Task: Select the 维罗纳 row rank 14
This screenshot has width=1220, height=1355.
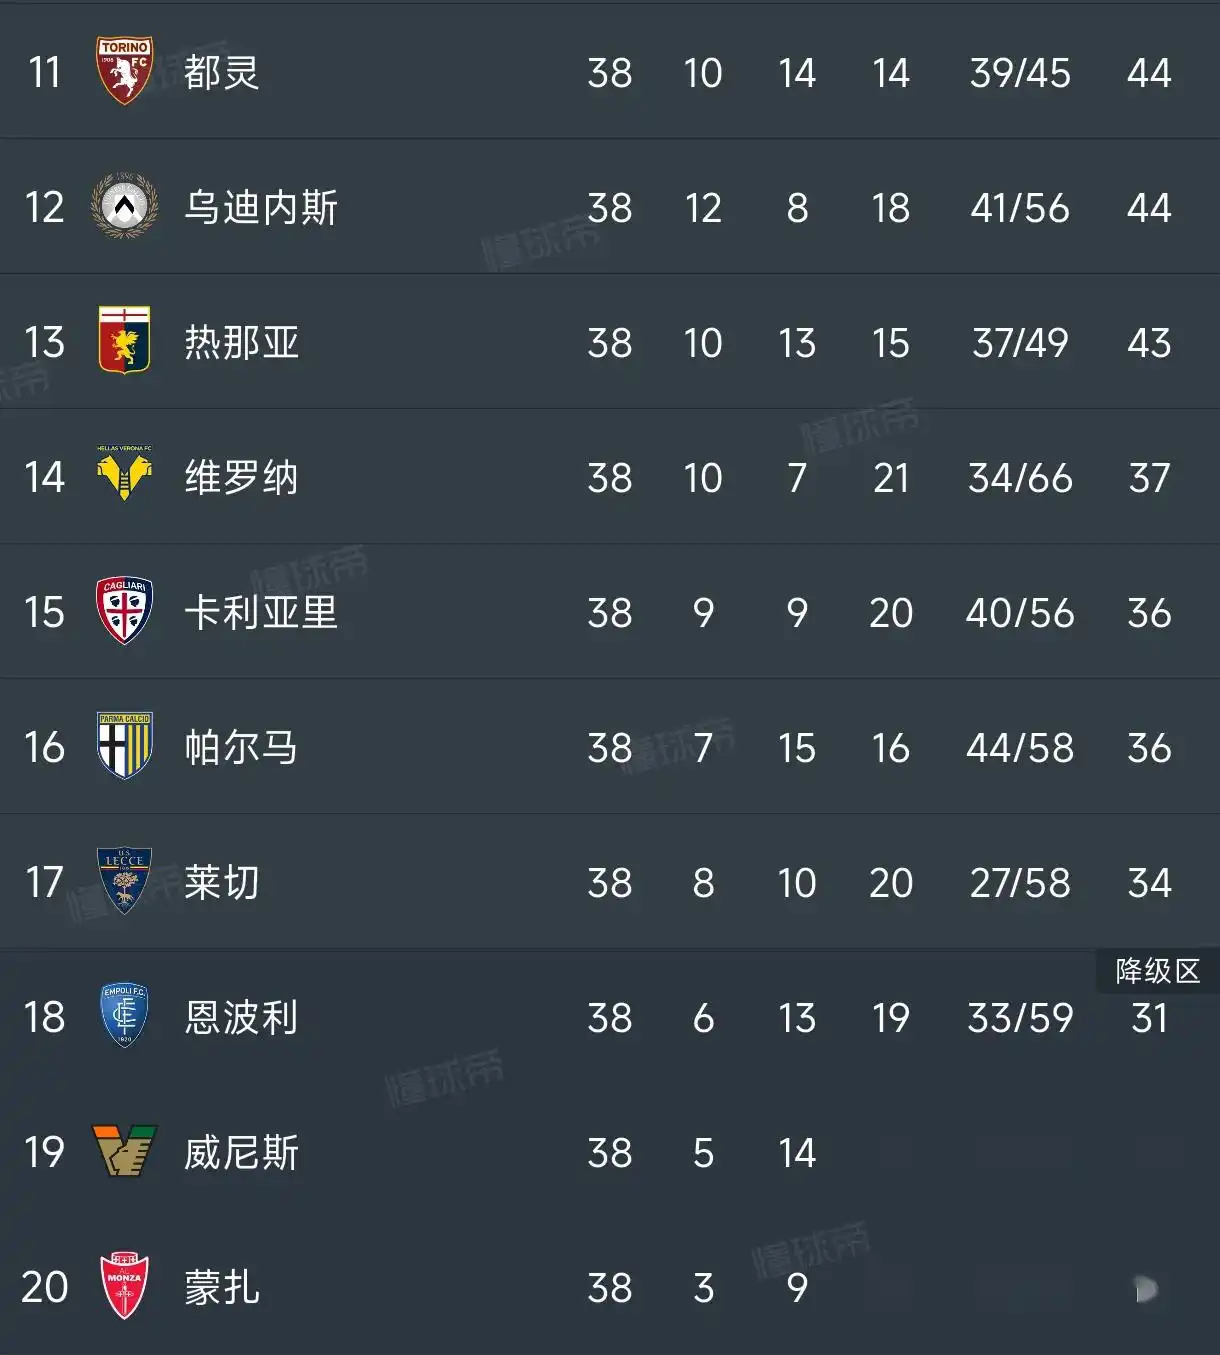Action: 44,477
